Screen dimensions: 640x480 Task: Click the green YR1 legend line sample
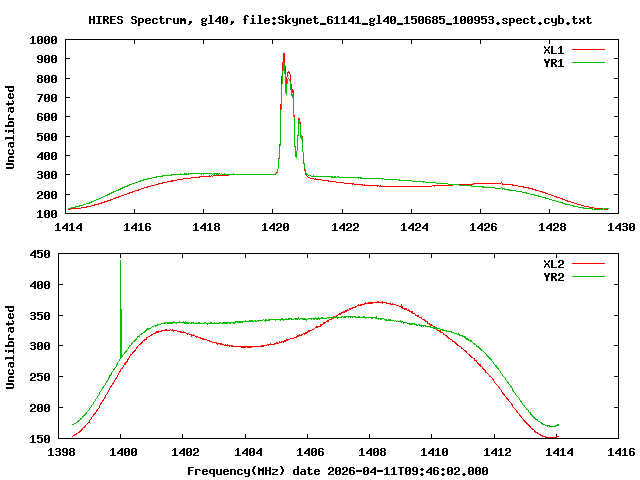588,63
